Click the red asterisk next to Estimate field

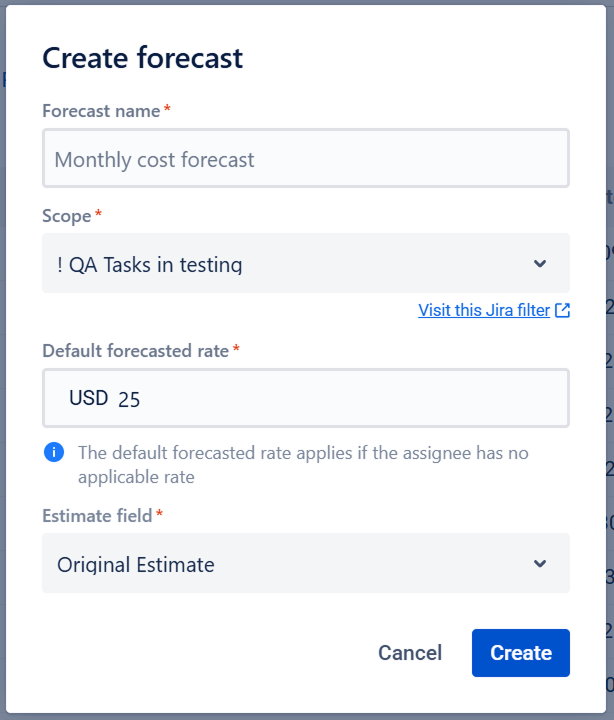tap(159, 515)
